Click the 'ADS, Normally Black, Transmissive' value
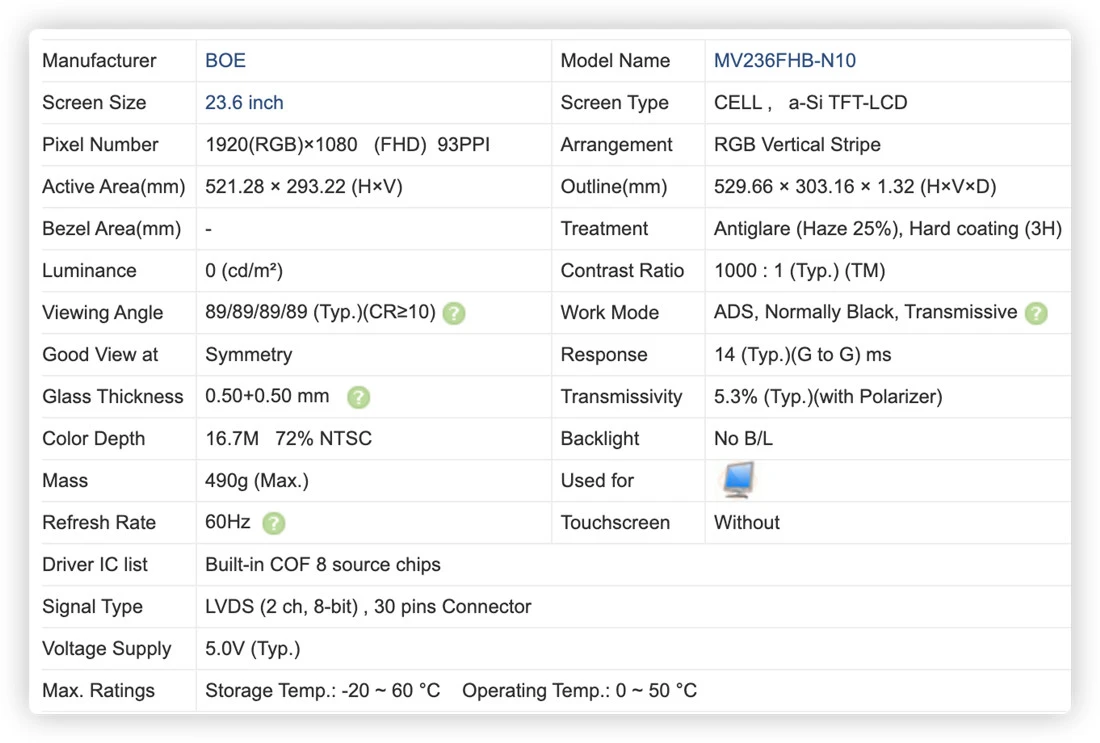This screenshot has width=1100, height=743. coord(865,312)
